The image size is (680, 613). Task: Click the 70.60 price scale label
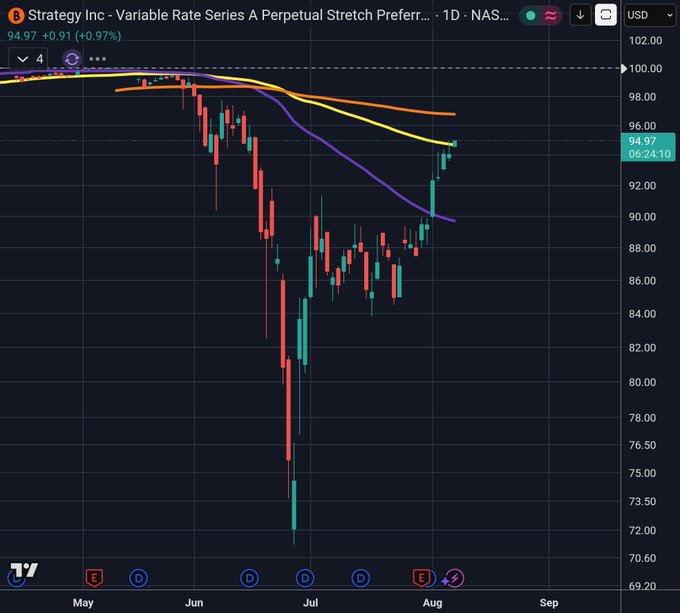[642, 558]
